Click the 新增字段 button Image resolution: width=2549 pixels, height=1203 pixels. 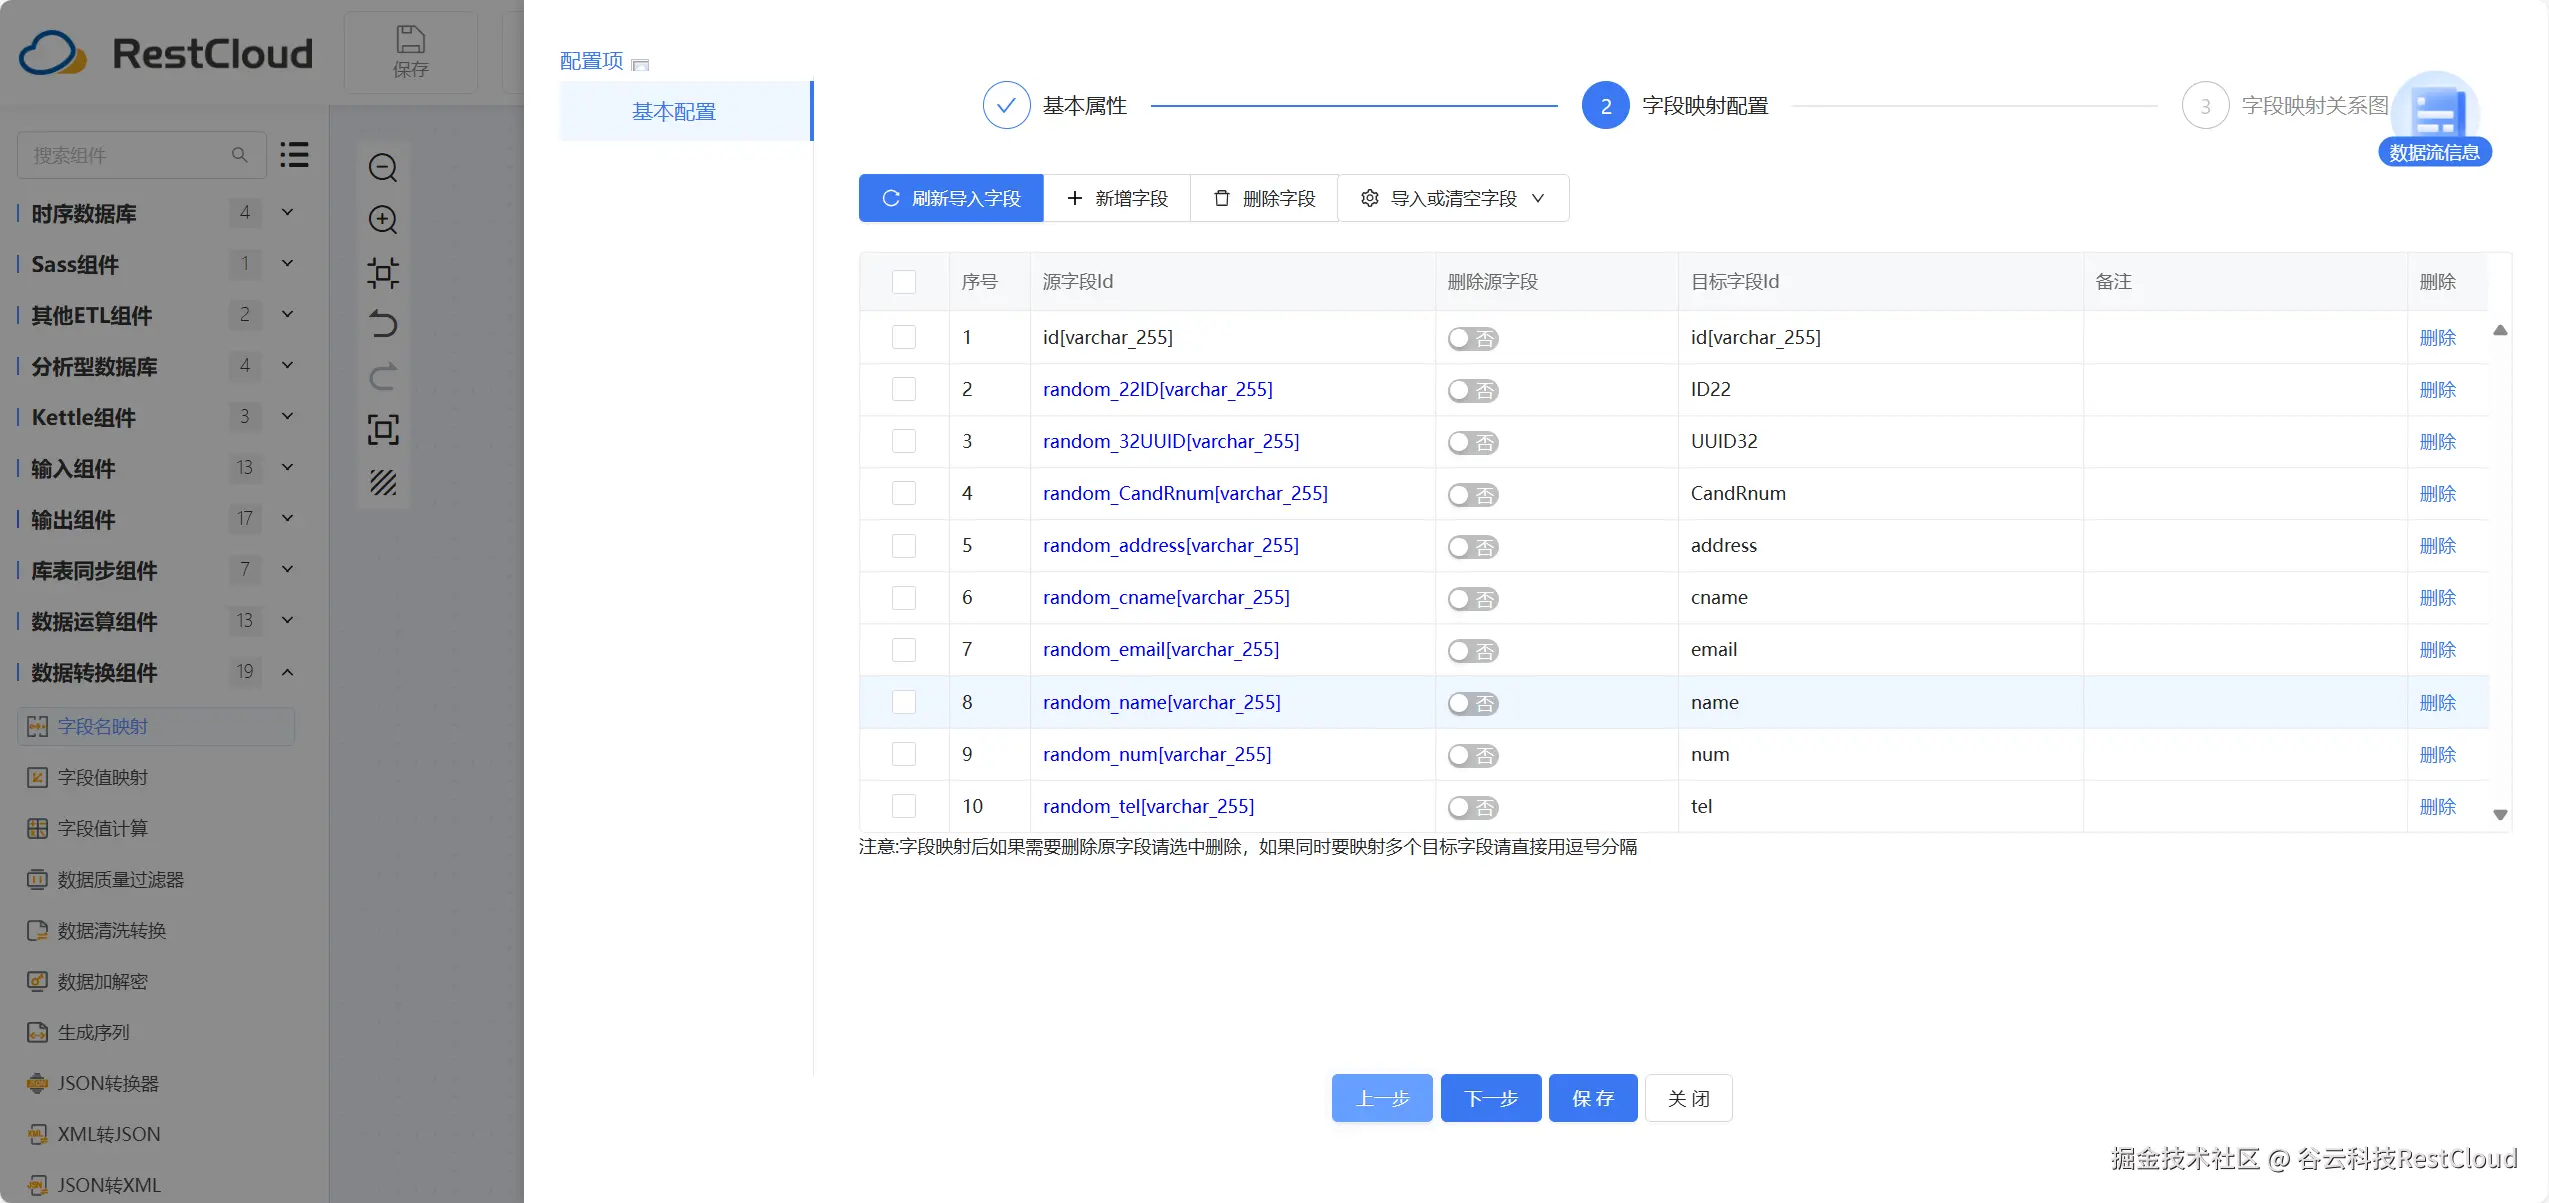point(1117,198)
